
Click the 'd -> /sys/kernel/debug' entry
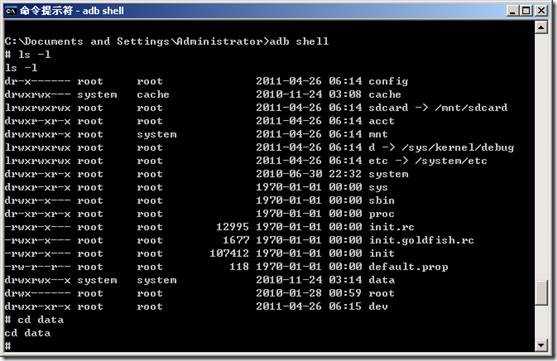click(441, 147)
